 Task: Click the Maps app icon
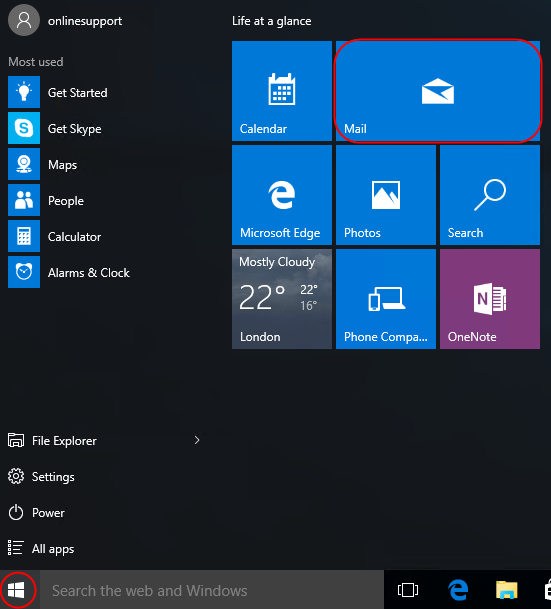click(24, 164)
